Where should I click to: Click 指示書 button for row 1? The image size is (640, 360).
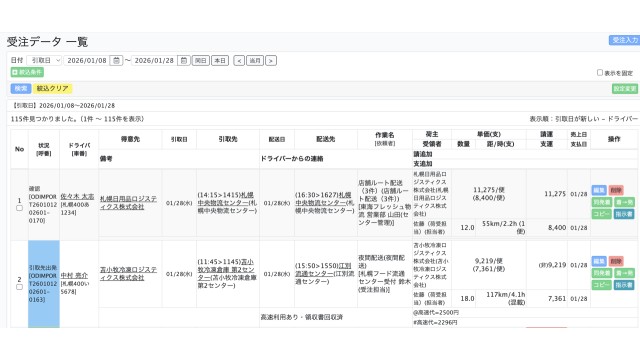tap(624, 214)
